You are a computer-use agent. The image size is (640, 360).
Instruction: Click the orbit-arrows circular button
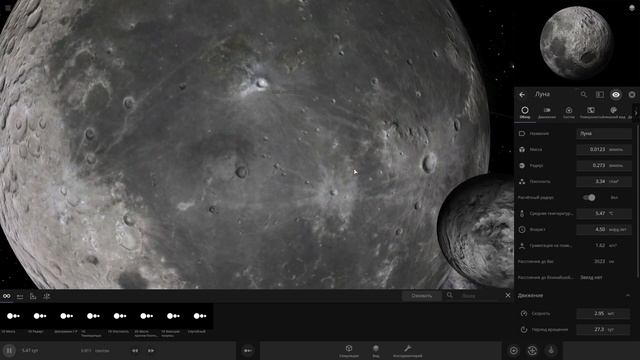pyautogui.click(x=532, y=350)
